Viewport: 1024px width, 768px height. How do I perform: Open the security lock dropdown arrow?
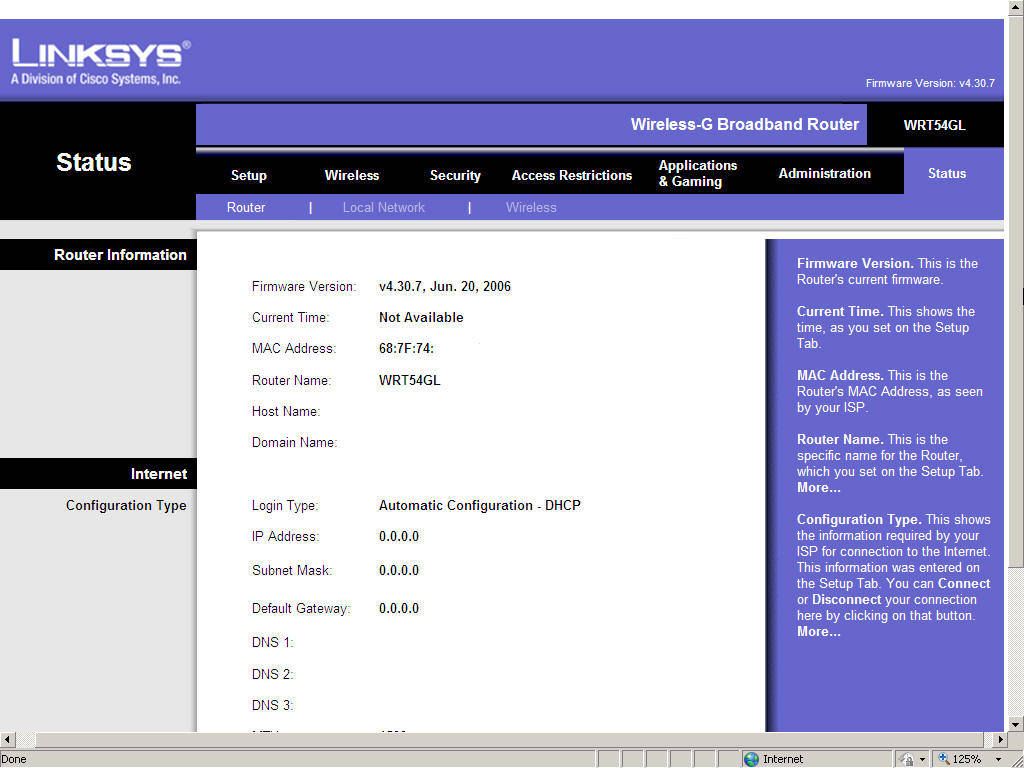[922, 760]
